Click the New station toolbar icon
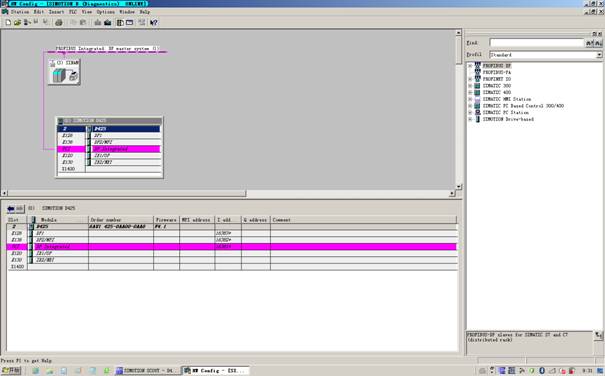 pyautogui.click(x=8, y=23)
